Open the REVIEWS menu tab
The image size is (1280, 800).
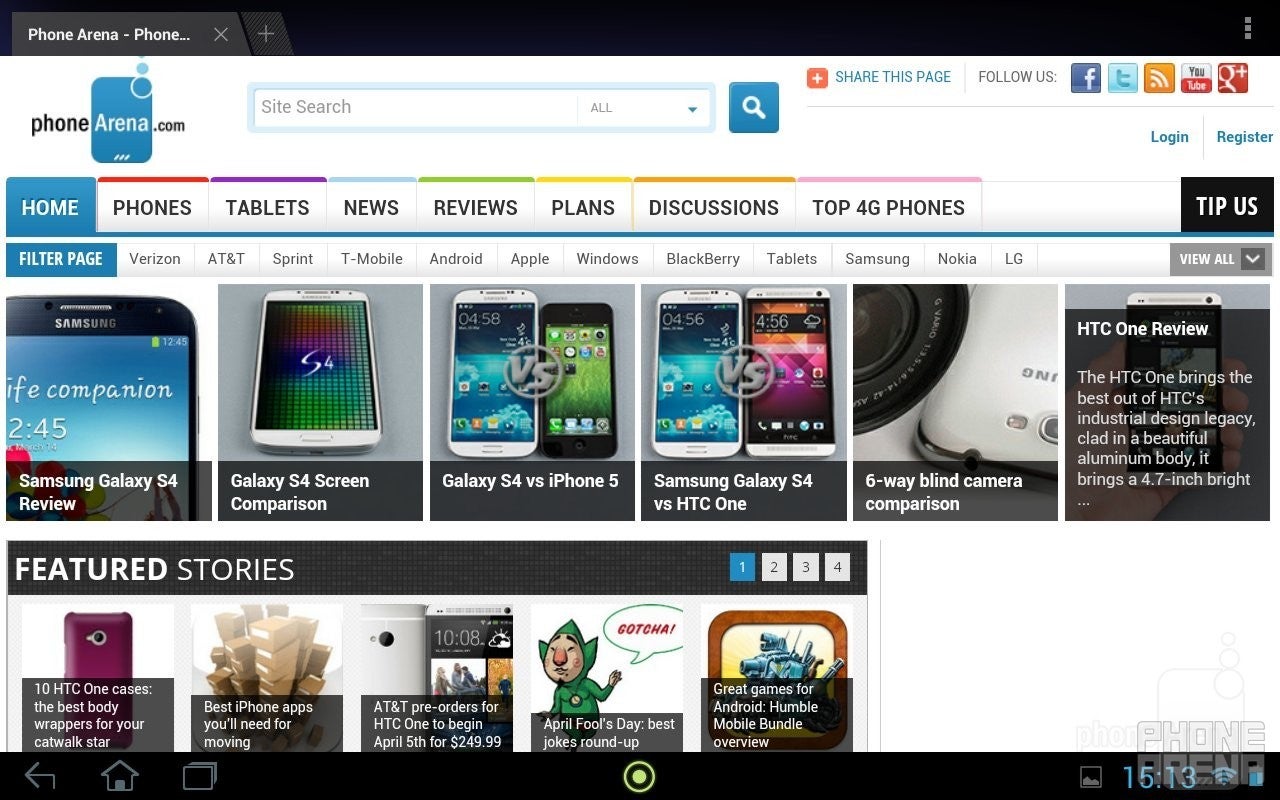click(475, 208)
